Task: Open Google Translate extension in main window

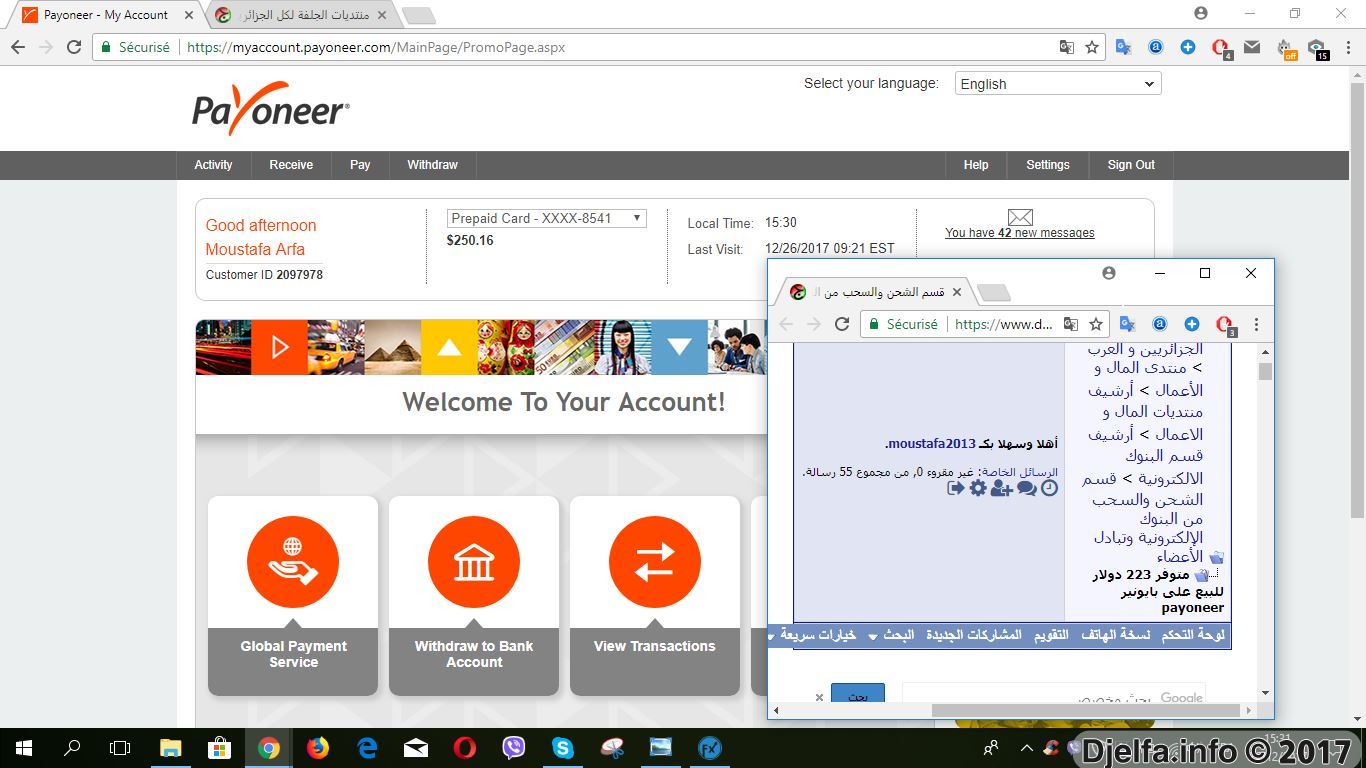Action: coord(1123,47)
